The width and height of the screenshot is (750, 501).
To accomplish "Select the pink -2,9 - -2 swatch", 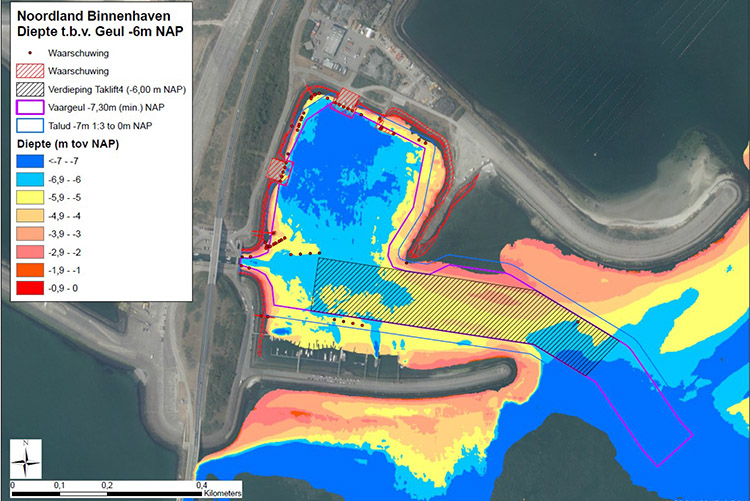I will 30,252.
